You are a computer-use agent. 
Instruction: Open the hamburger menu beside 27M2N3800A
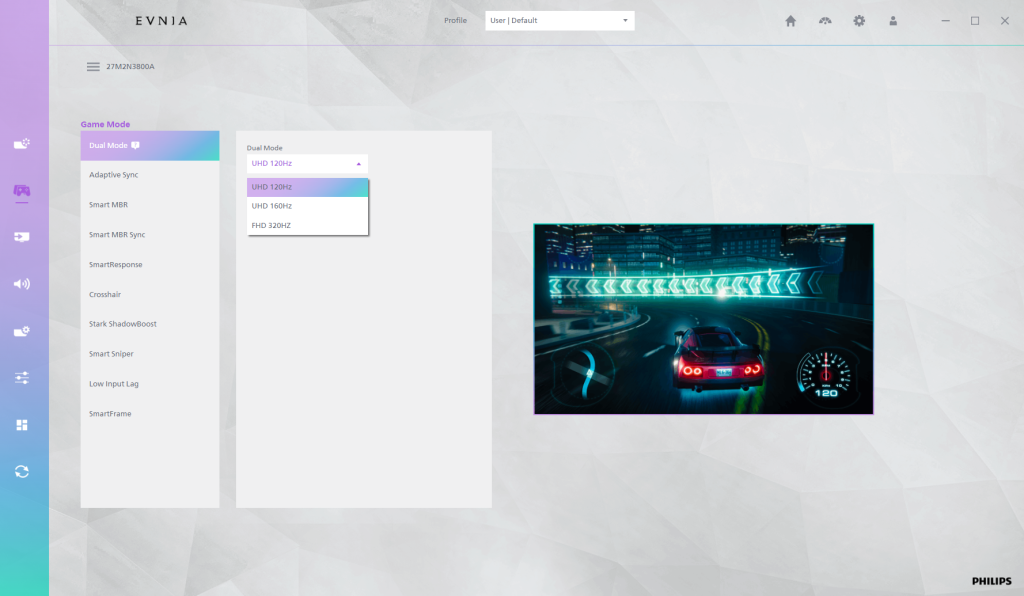(x=93, y=67)
